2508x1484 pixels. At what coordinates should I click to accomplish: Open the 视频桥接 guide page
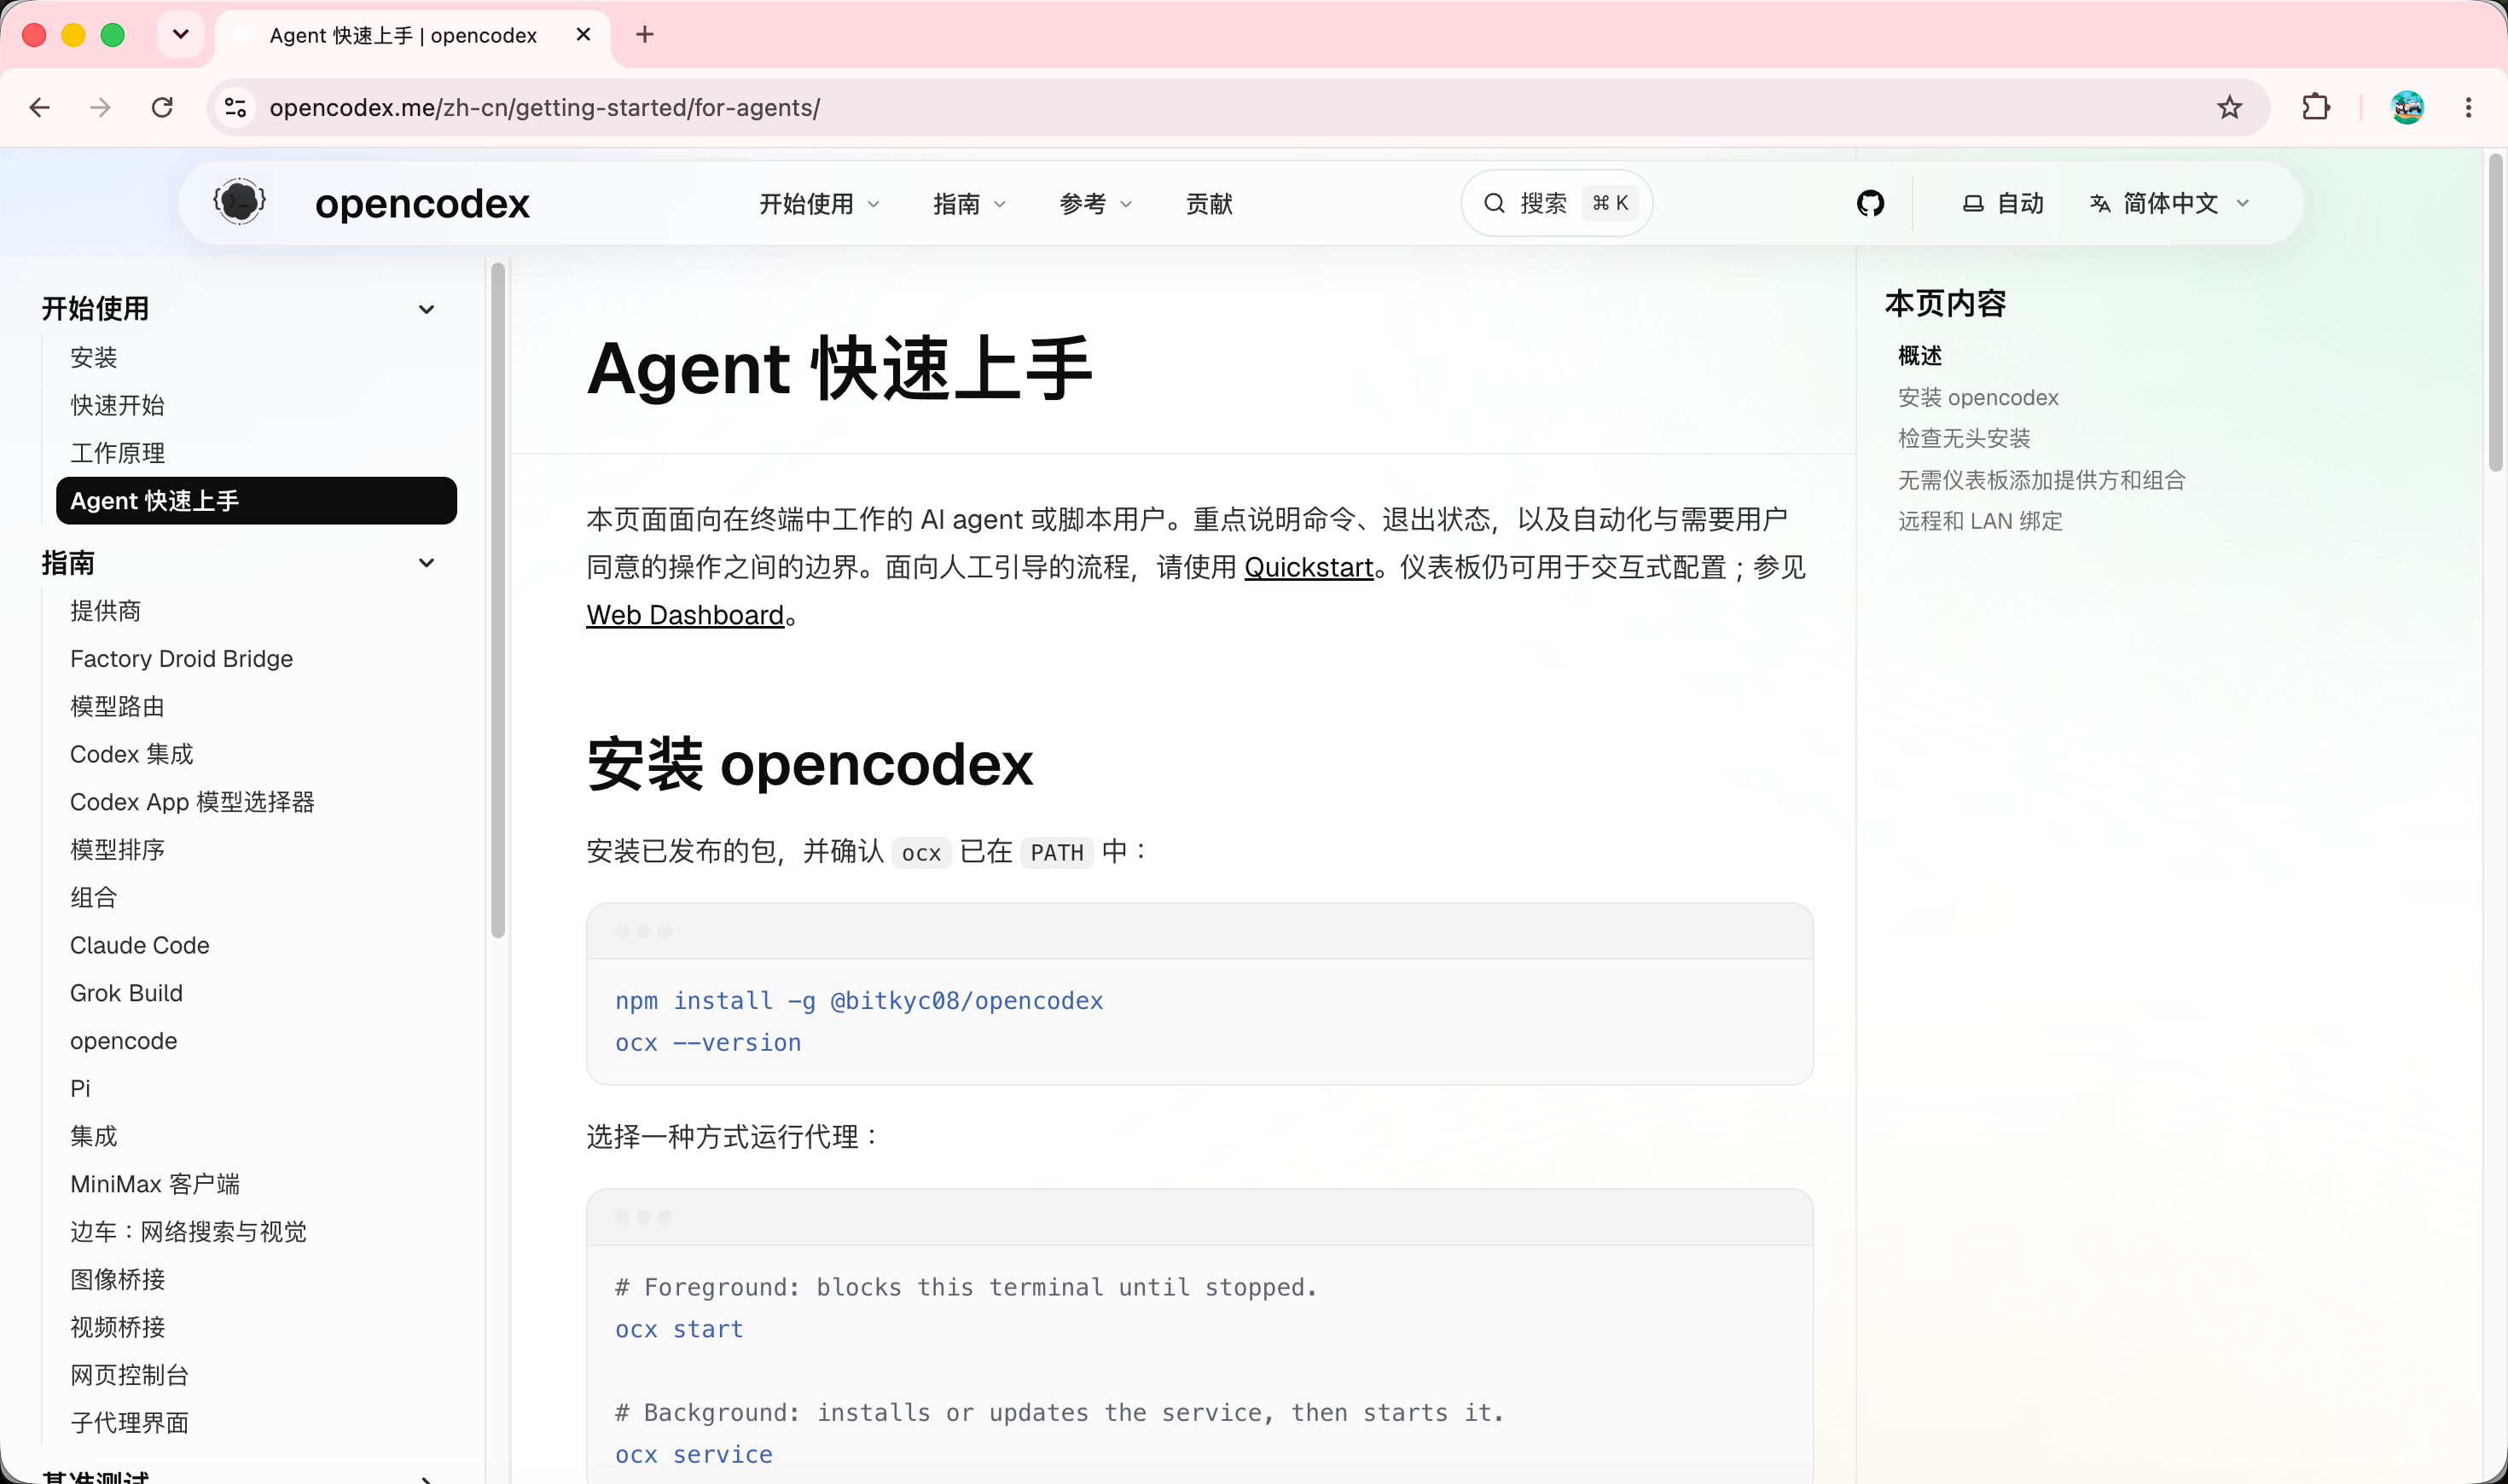pyautogui.click(x=117, y=1327)
